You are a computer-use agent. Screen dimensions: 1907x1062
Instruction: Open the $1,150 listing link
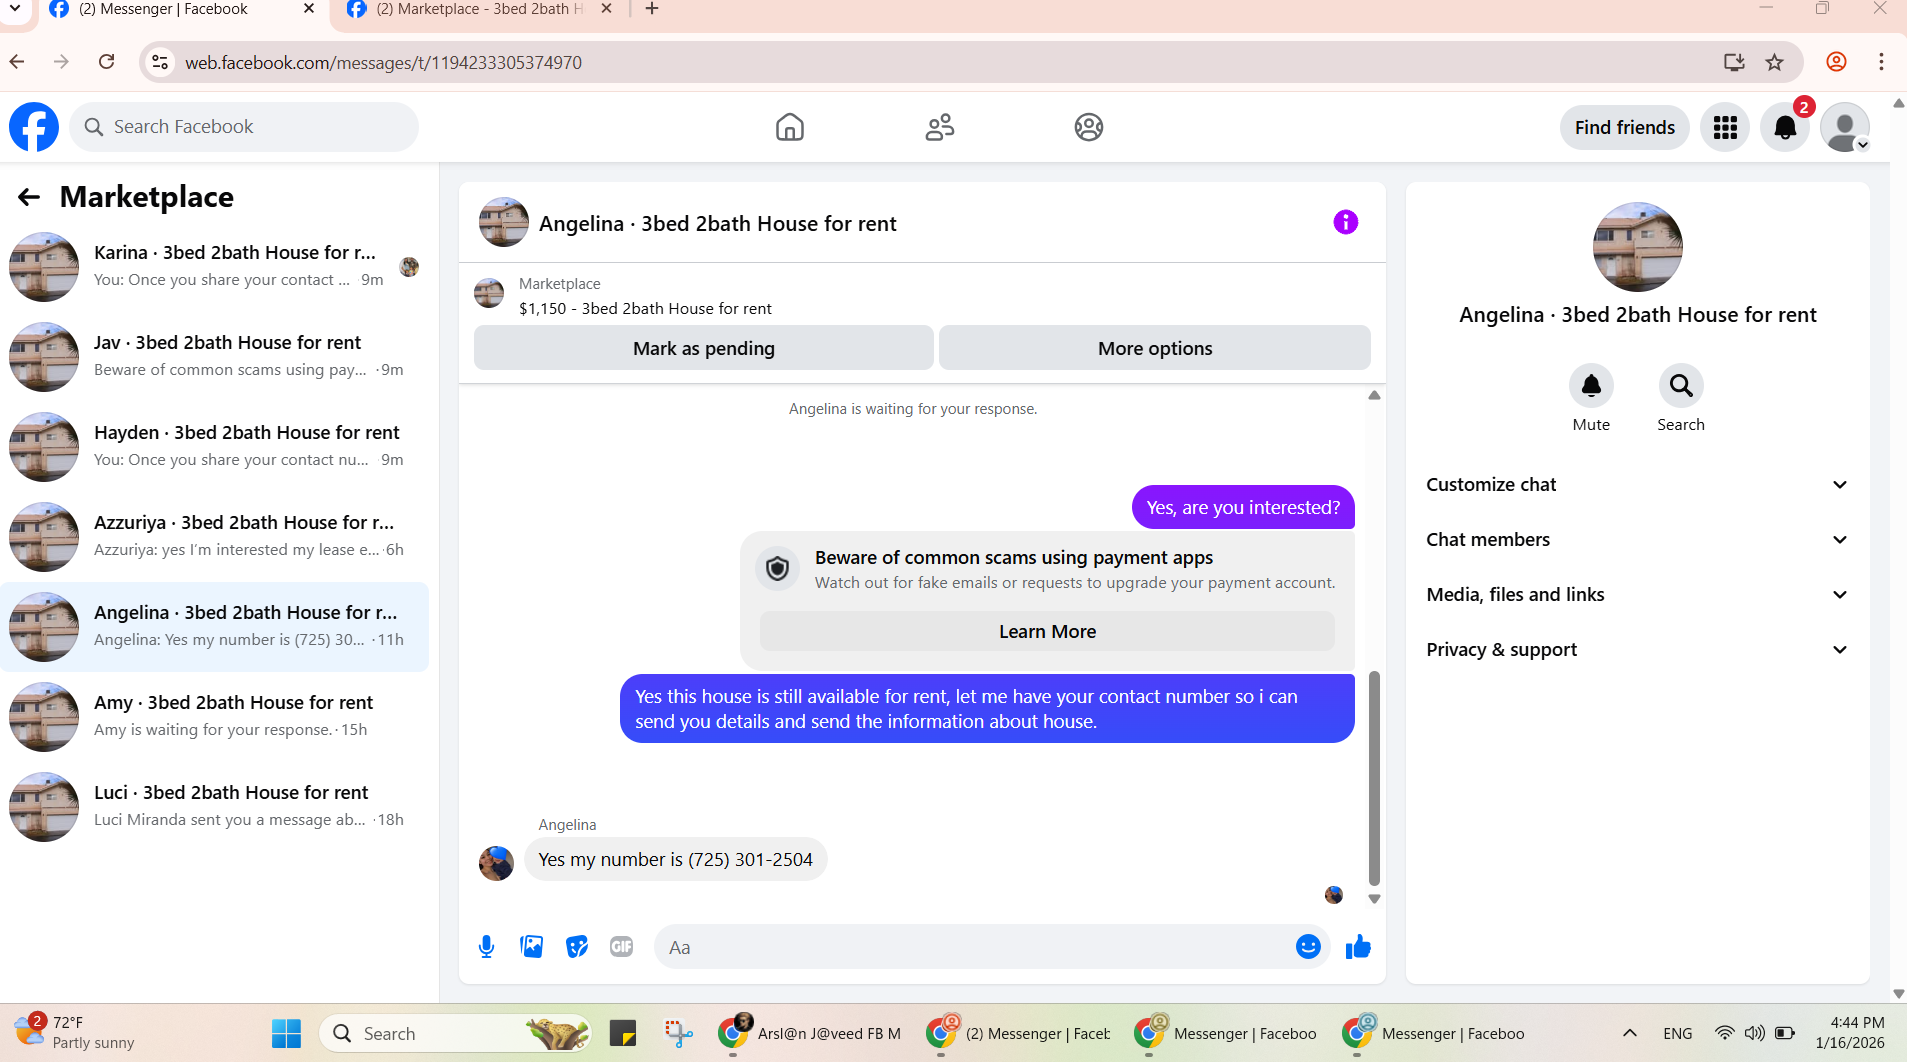645,309
